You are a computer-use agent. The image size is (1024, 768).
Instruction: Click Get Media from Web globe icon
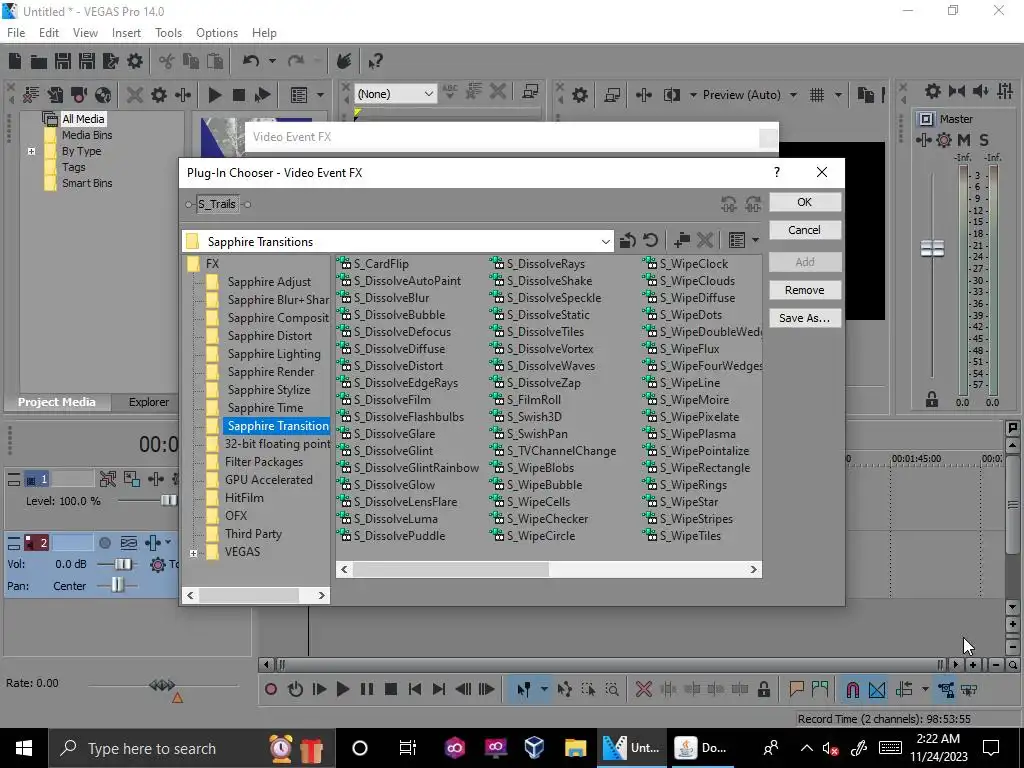[x=103, y=95]
